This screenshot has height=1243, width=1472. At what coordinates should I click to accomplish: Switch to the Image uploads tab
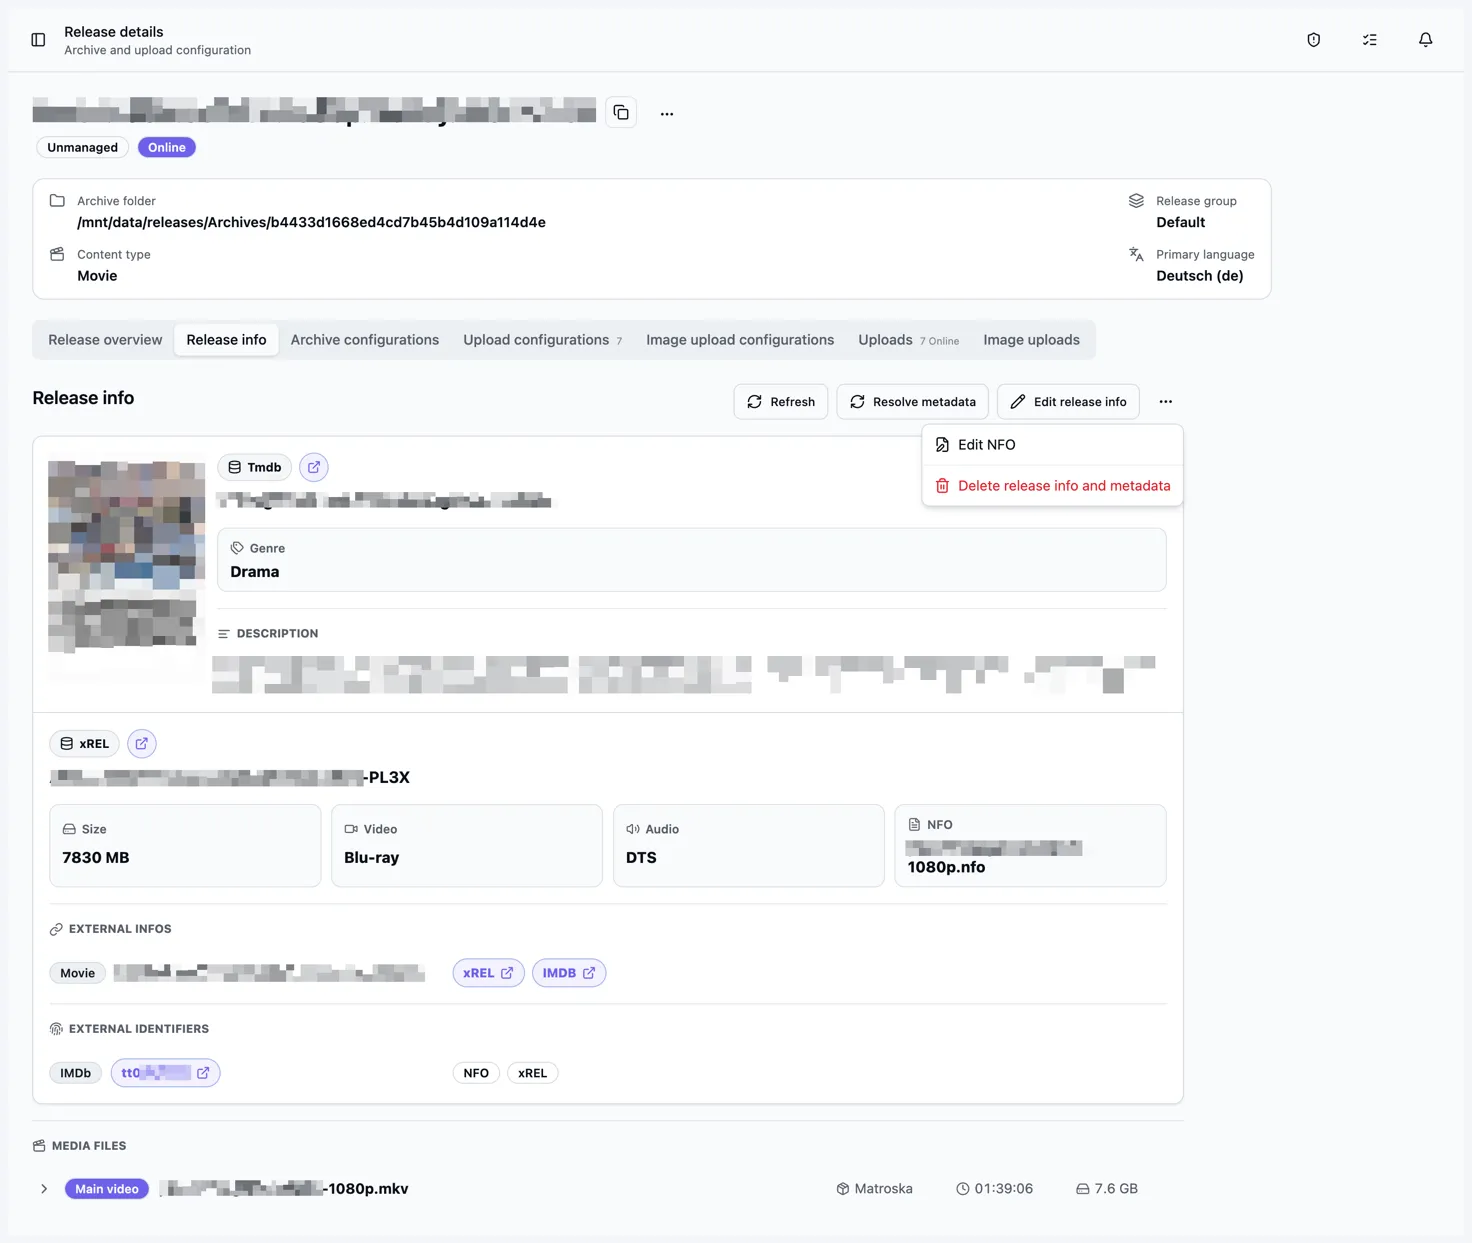click(x=1031, y=340)
